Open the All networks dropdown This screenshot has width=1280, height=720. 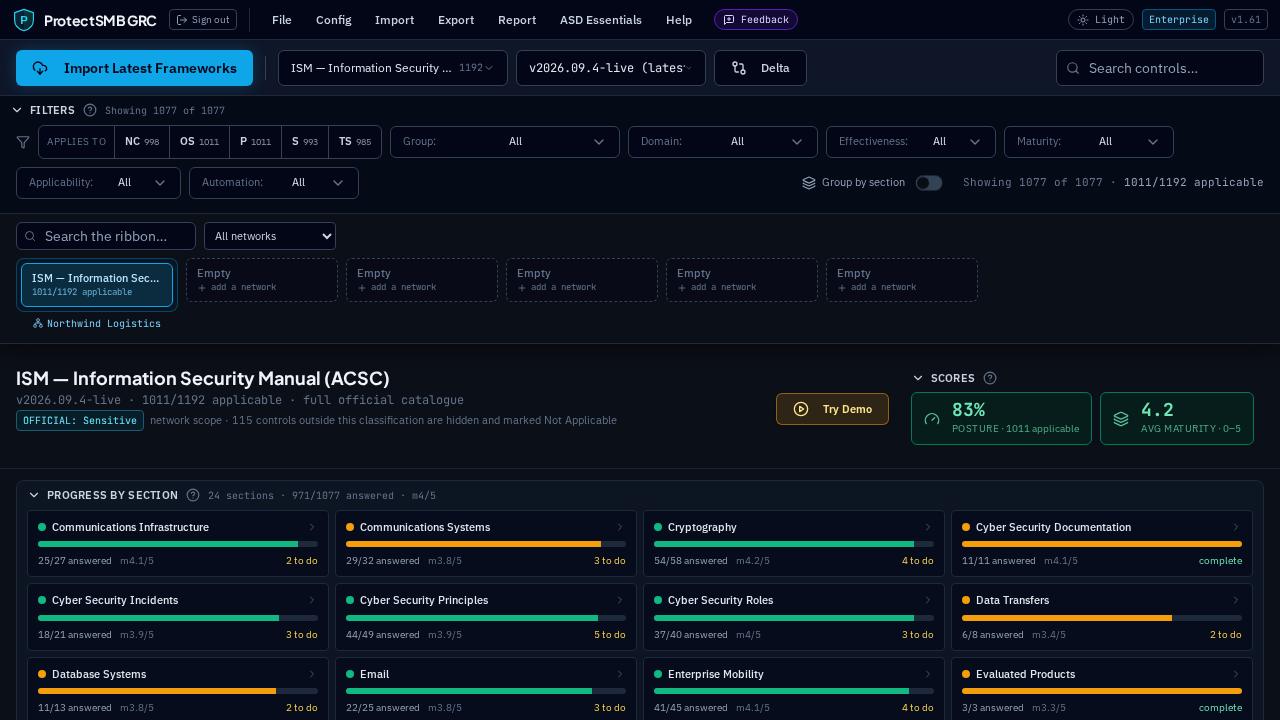pos(270,236)
